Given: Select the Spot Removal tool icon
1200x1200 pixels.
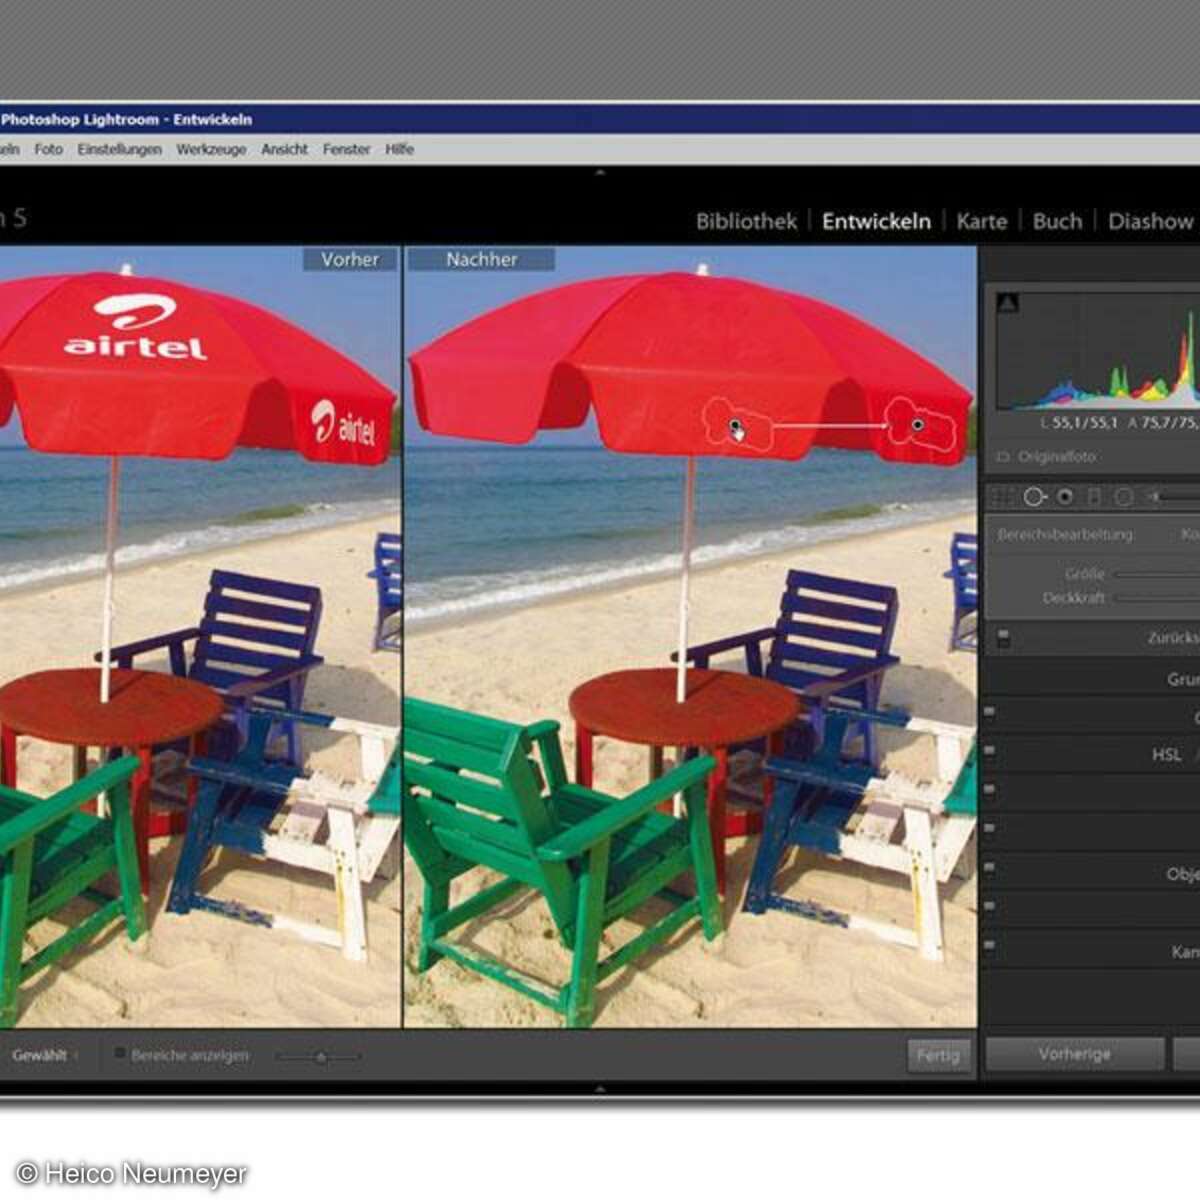Looking at the screenshot, I should coord(1035,497).
